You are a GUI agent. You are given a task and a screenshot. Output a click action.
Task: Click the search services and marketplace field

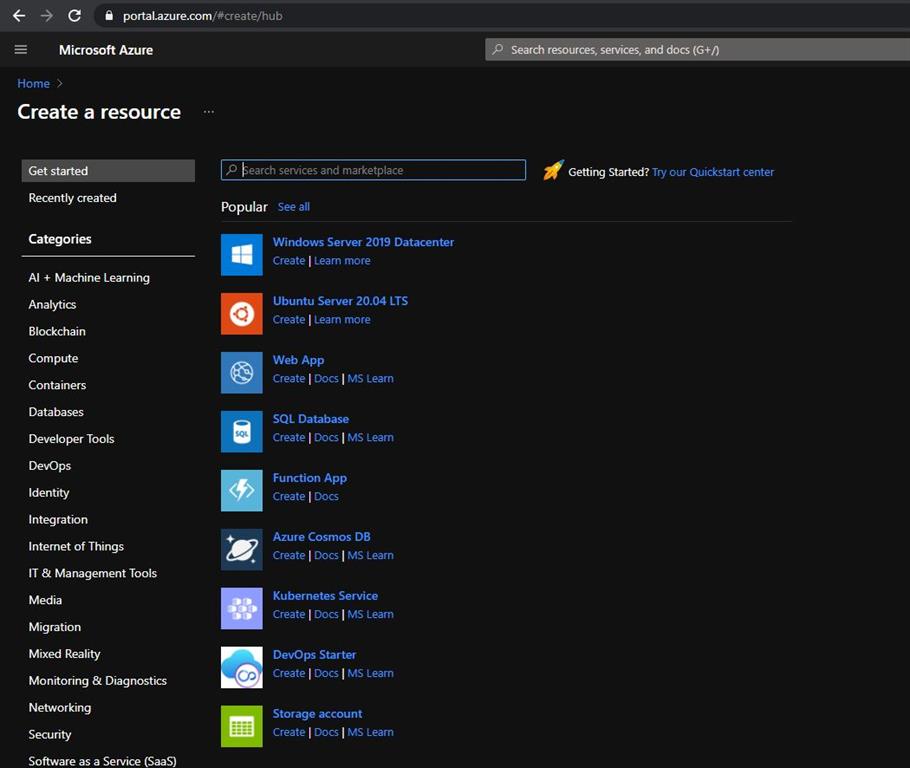(x=372, y=170)
